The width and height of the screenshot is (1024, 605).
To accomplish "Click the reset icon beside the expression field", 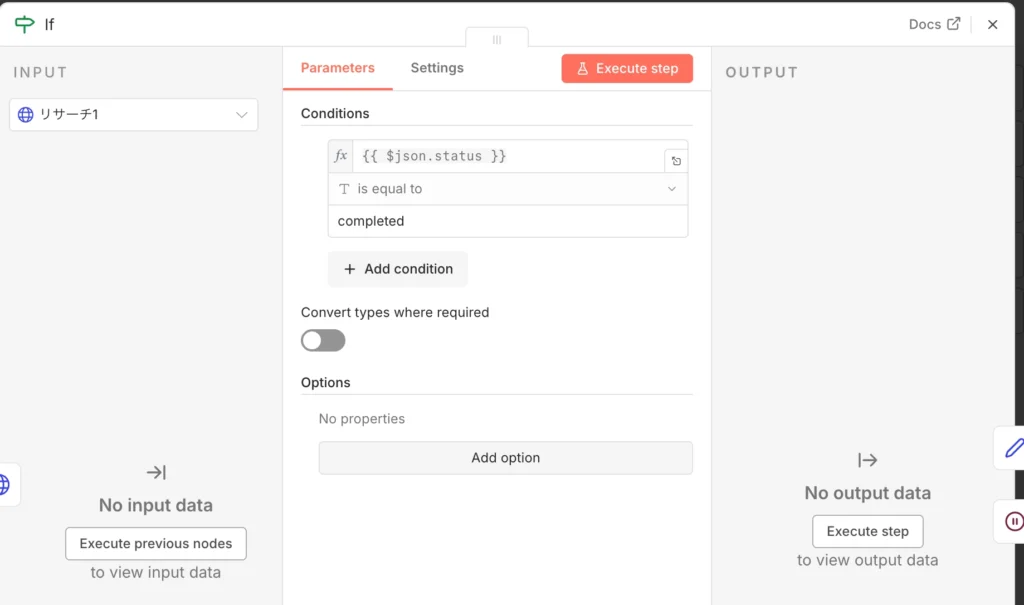I will (x=676, y=161).
